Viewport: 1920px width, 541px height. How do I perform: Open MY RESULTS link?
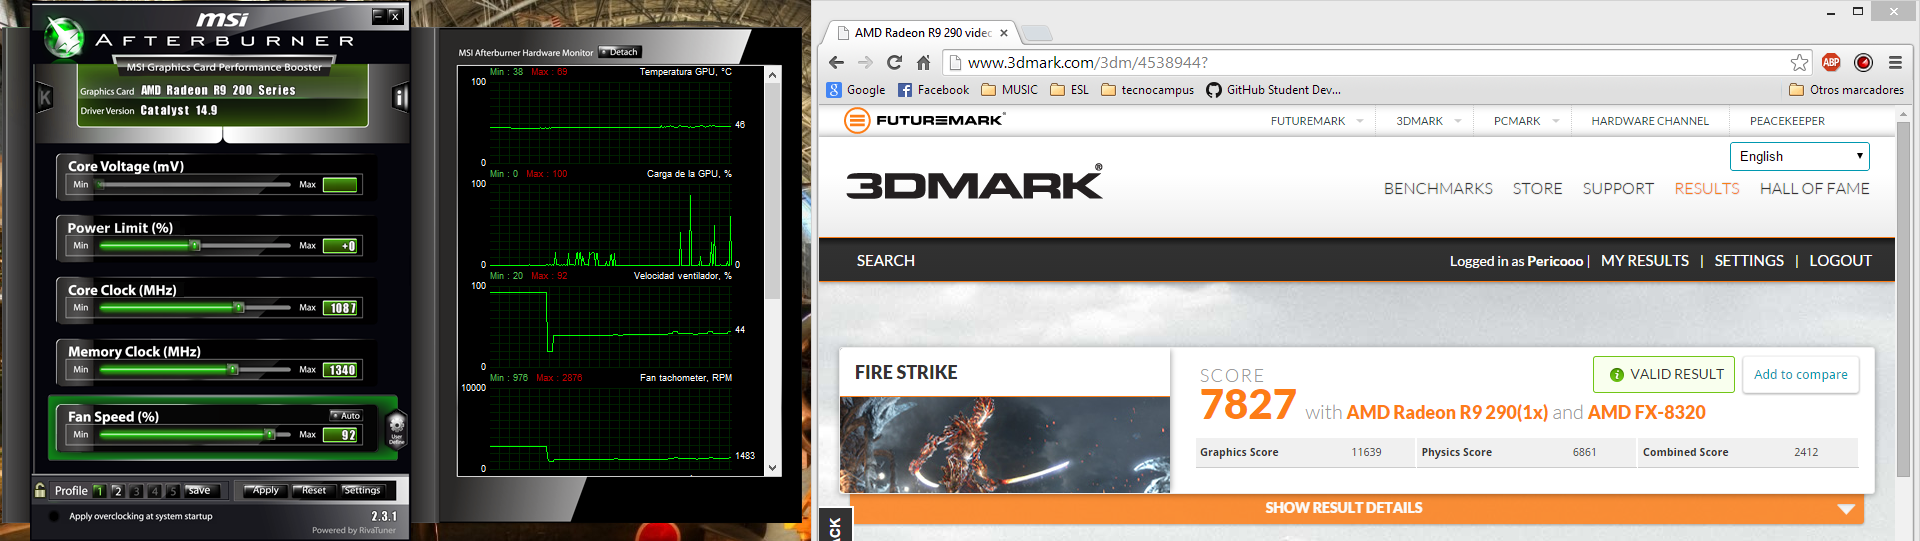[x=1645, y=260]
